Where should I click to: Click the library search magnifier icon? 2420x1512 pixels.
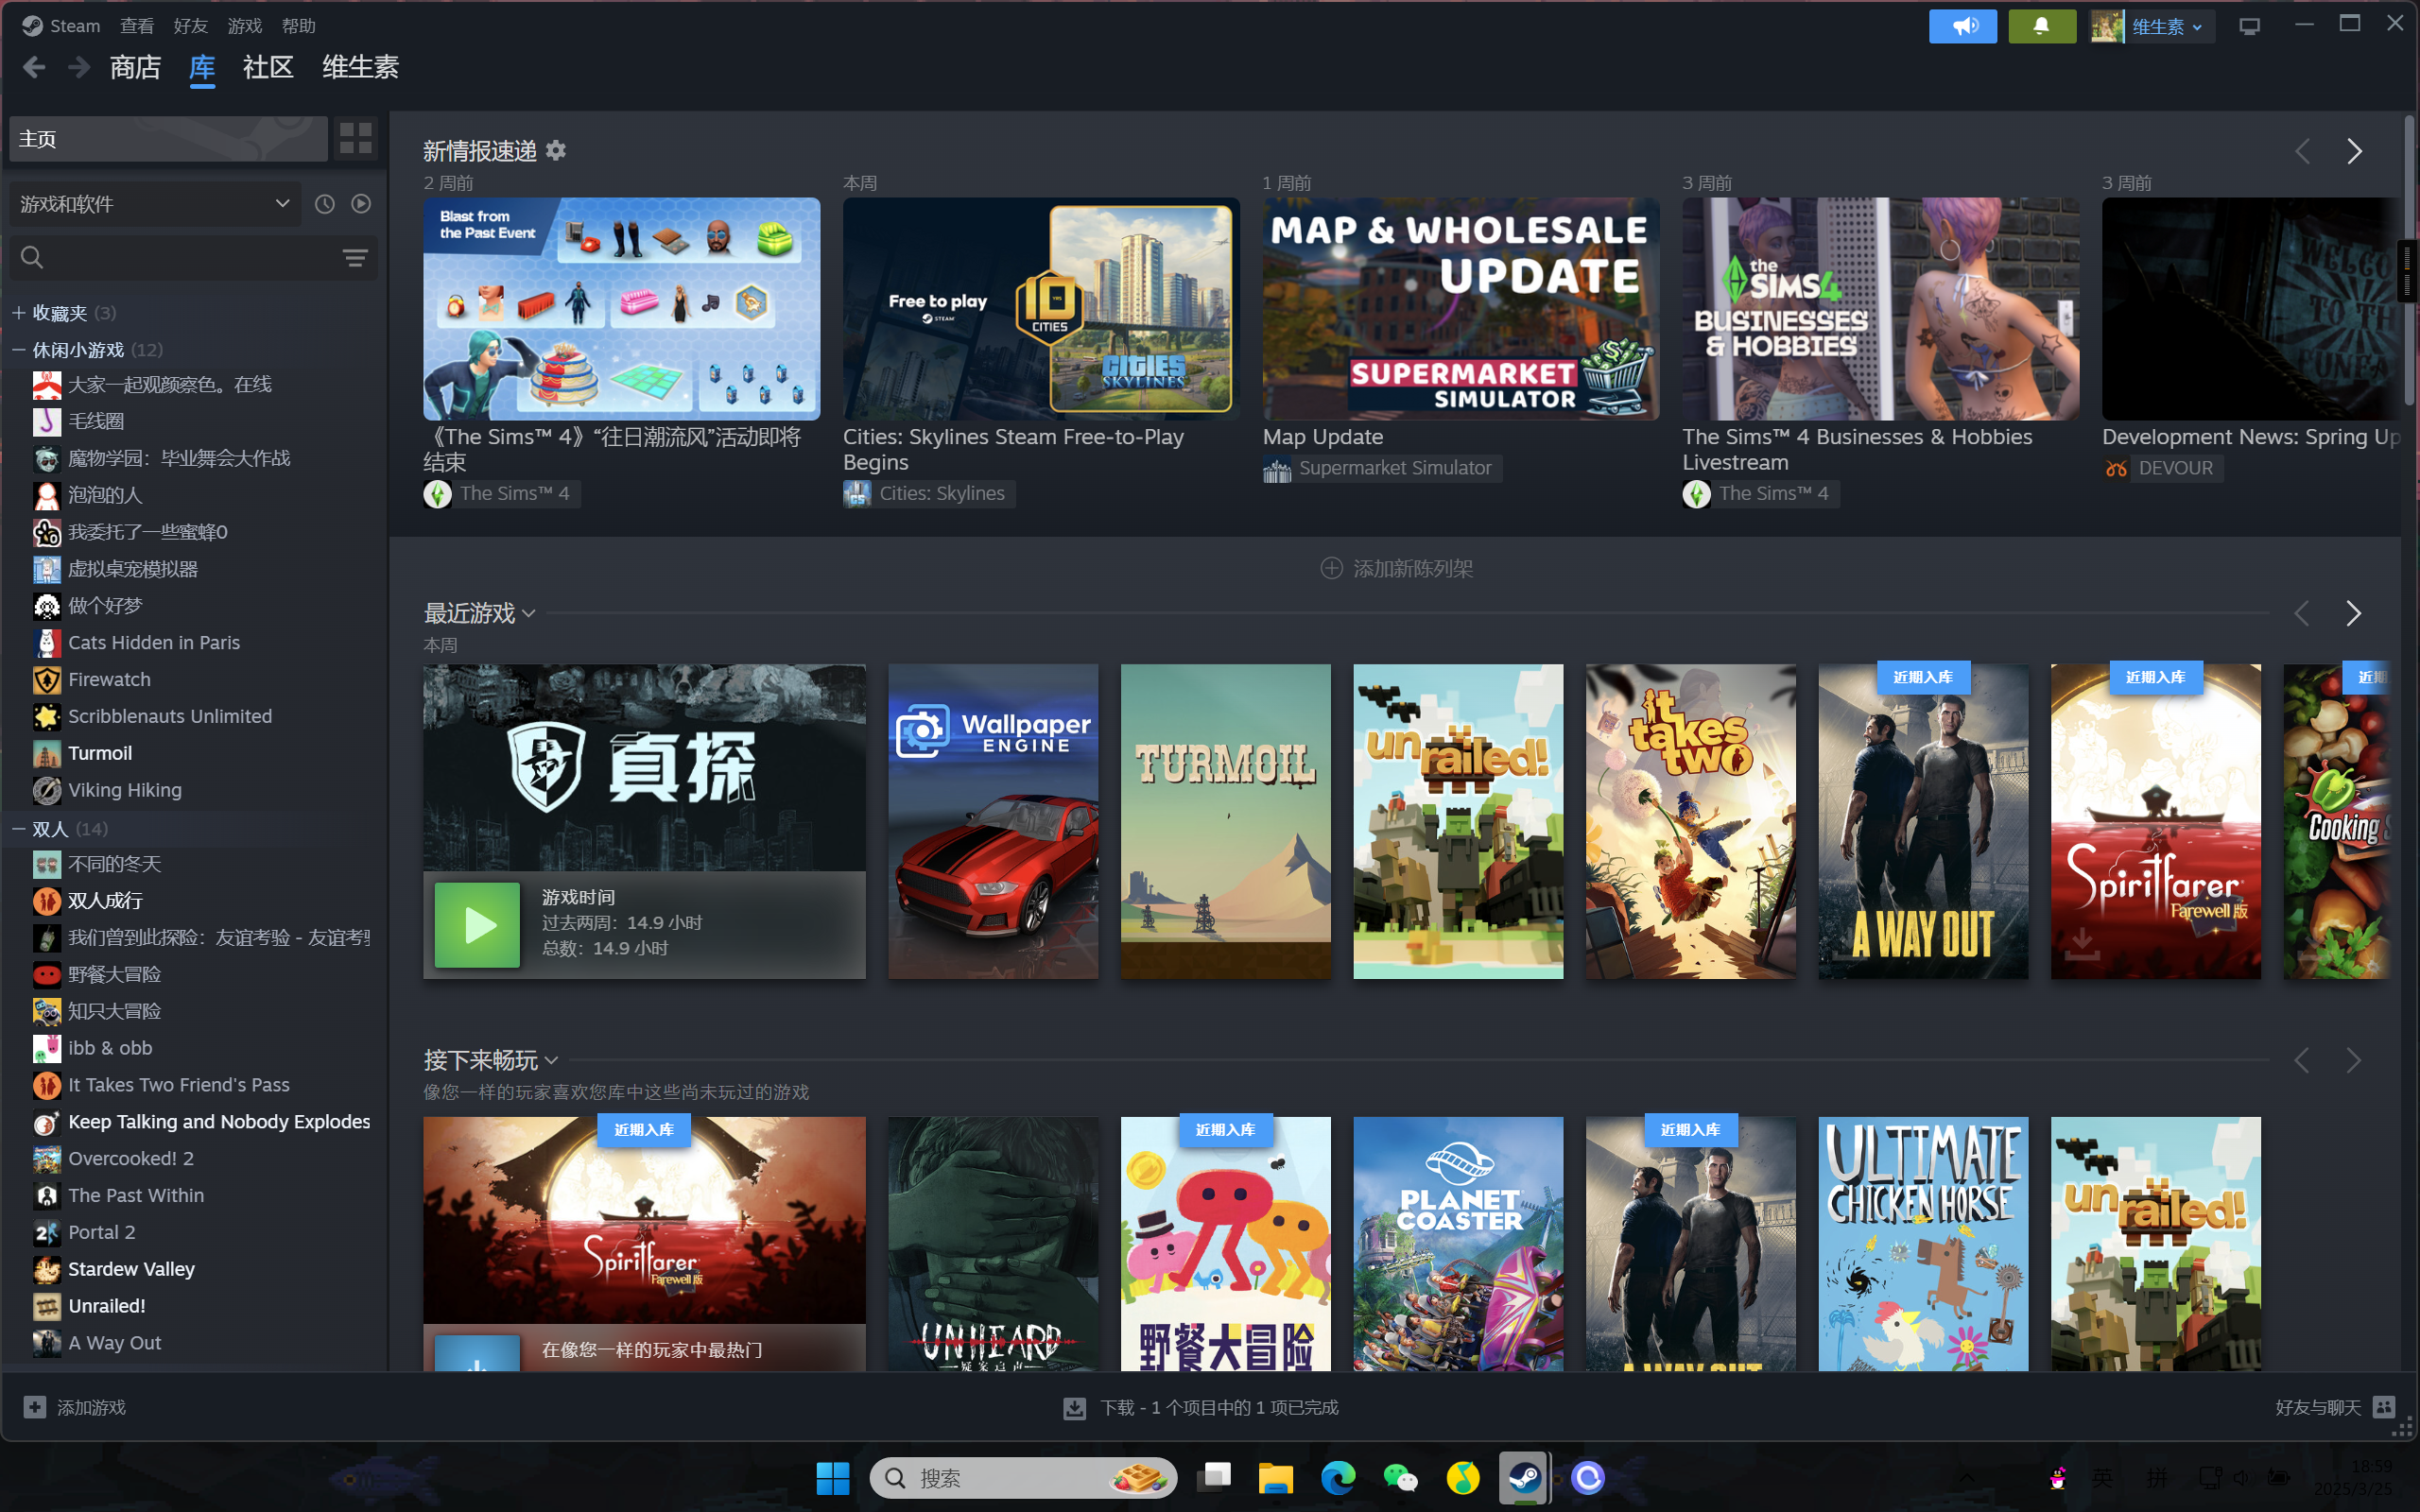pos(32,258)
